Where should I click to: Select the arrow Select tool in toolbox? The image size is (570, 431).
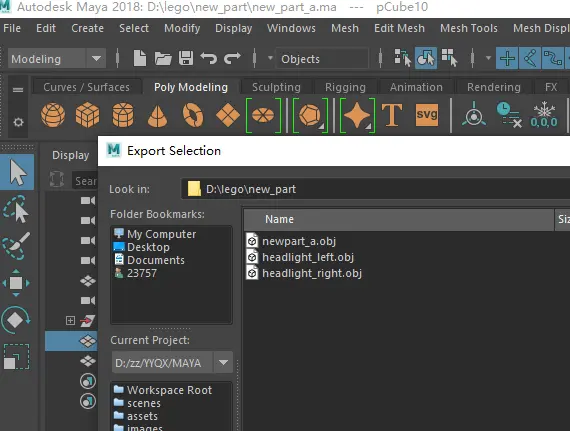17,172
